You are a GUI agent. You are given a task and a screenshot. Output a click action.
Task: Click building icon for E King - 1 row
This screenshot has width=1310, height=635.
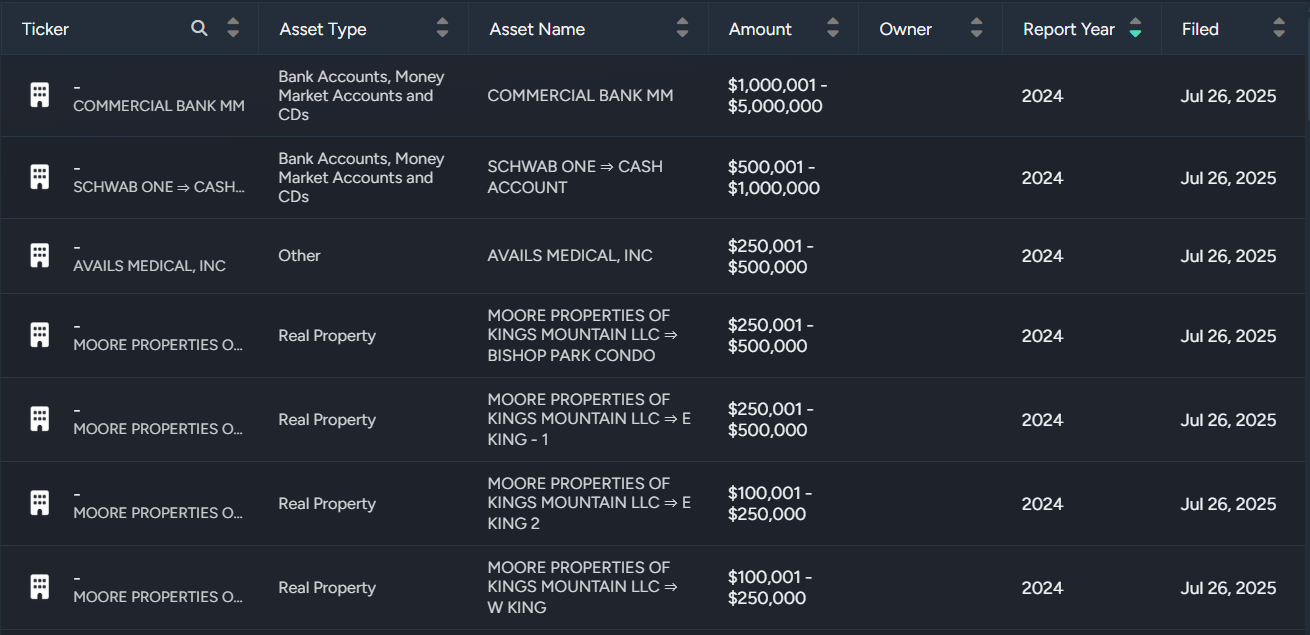coord(39,419)
